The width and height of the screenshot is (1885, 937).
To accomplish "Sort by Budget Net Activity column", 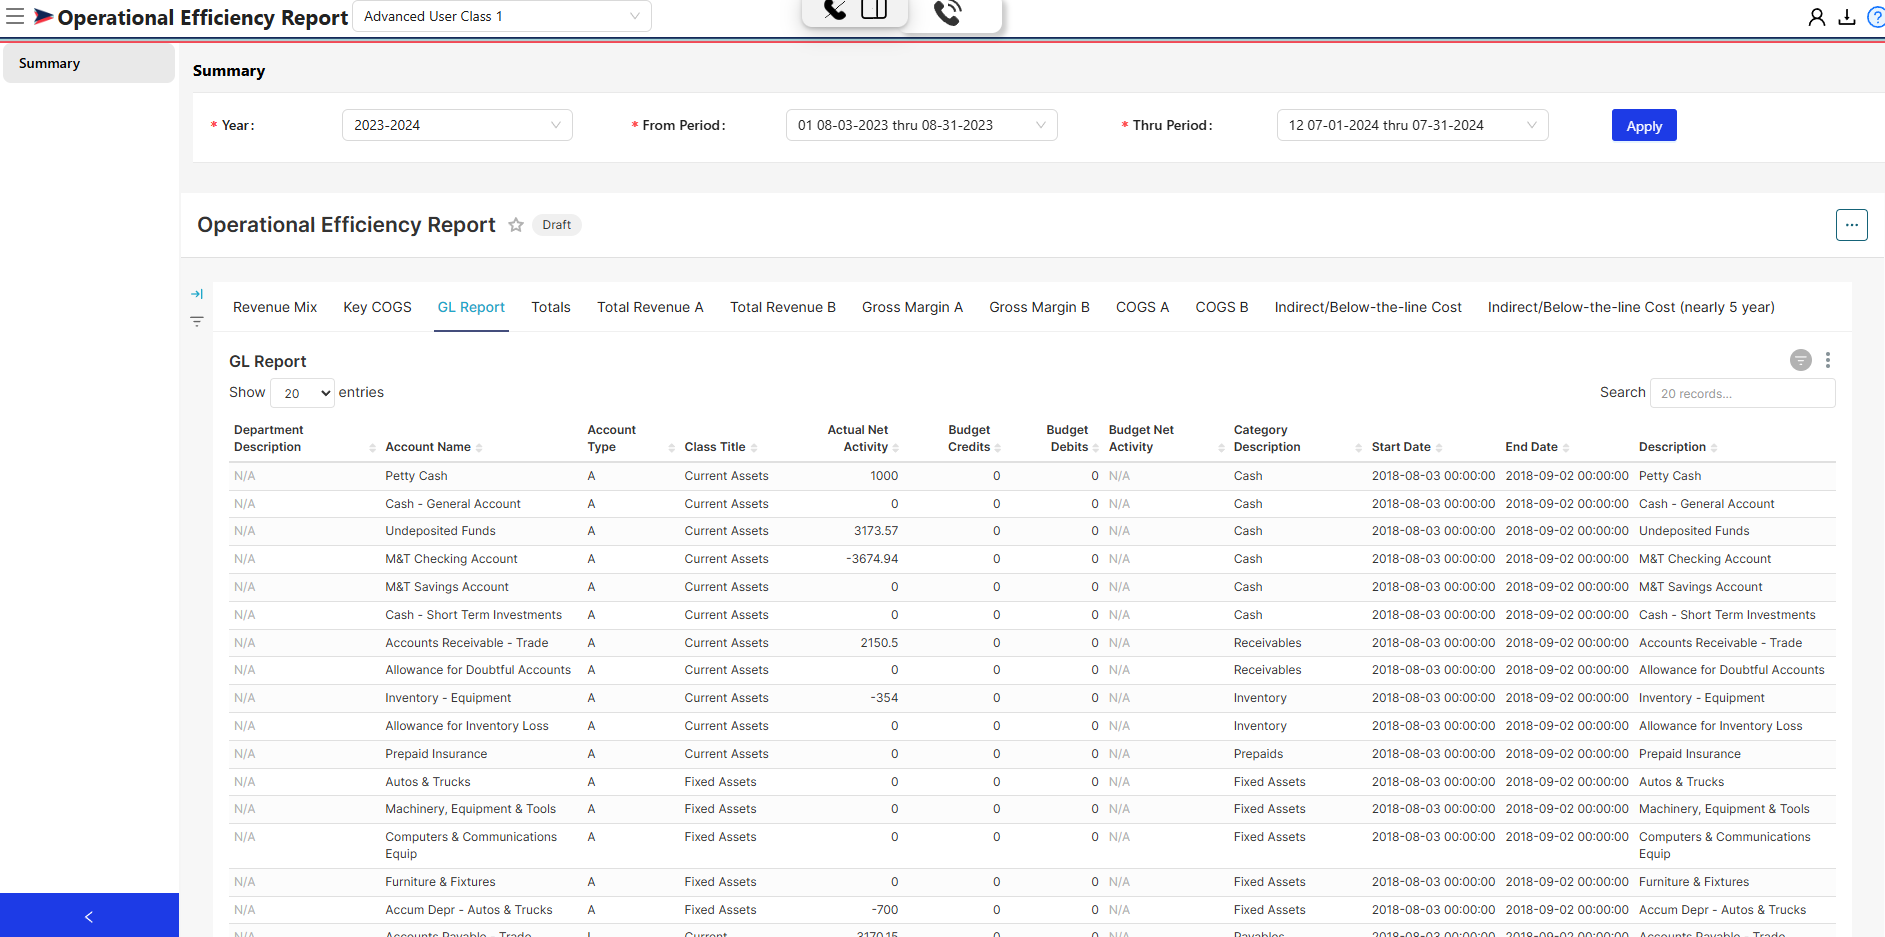I will [x=1221, y=448].
